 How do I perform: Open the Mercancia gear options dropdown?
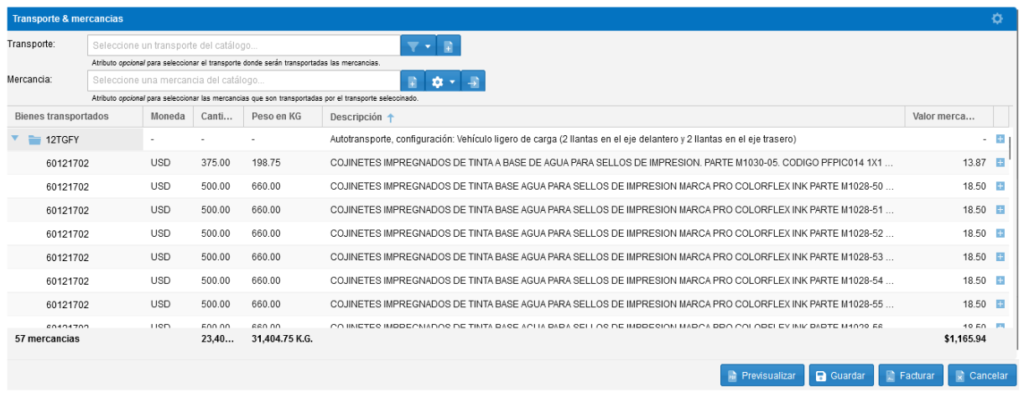[443, 82]
